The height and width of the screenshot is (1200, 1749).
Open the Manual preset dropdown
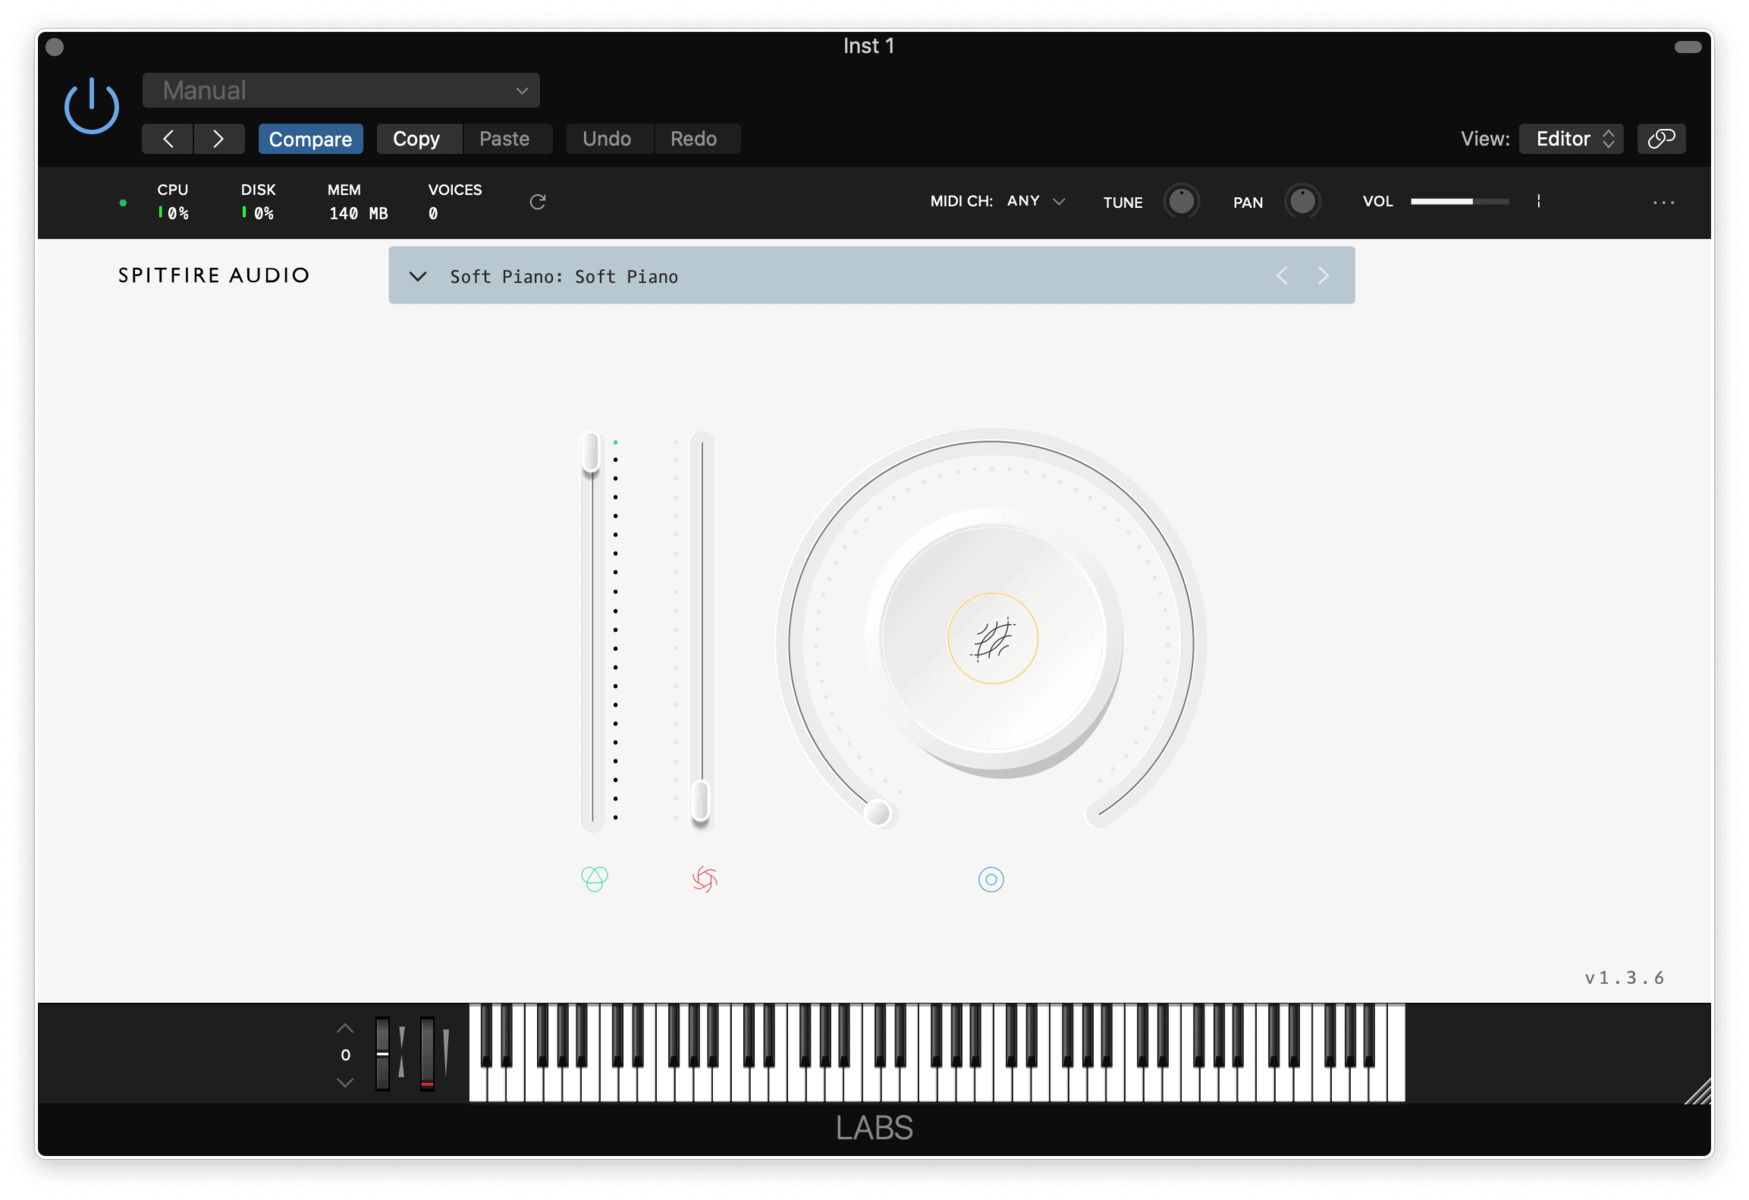point(341,91)
